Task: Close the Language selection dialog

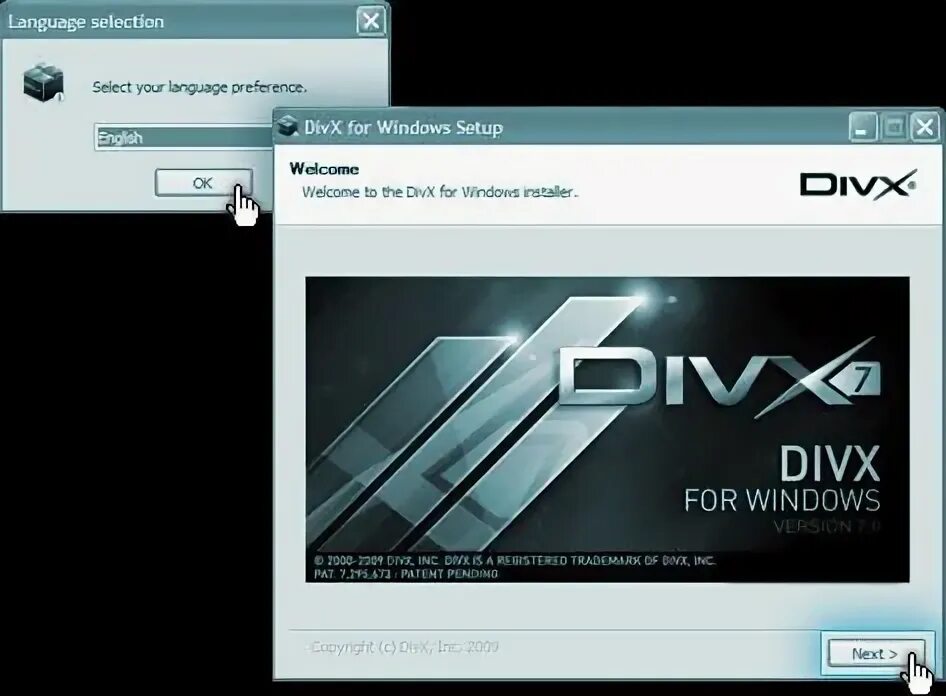Action: pyautogui.click(x=370, y=21)
